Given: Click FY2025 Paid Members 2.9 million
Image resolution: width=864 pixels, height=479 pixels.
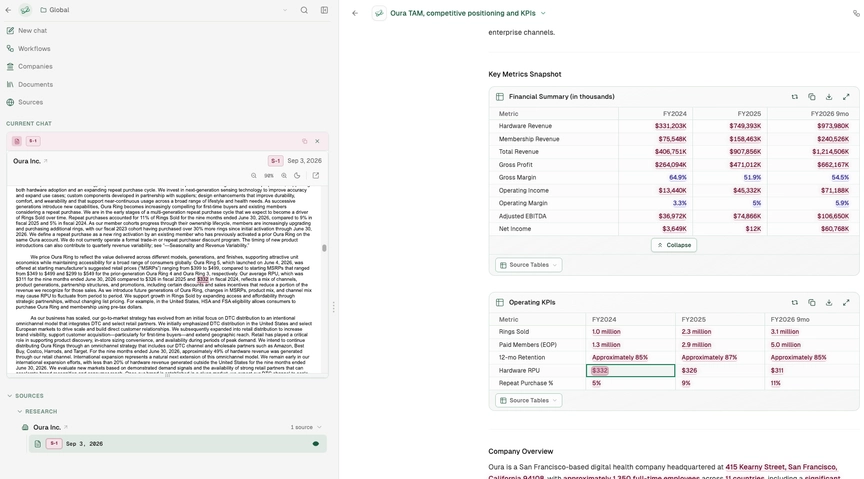Looking at the screenshot, I should click(696, 345).
